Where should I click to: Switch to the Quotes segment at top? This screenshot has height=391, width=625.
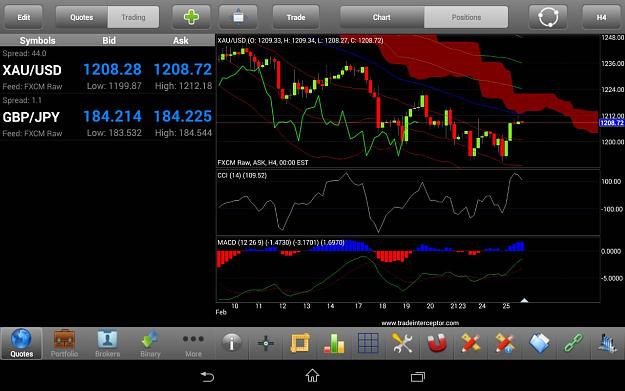[x=82, y=17]
